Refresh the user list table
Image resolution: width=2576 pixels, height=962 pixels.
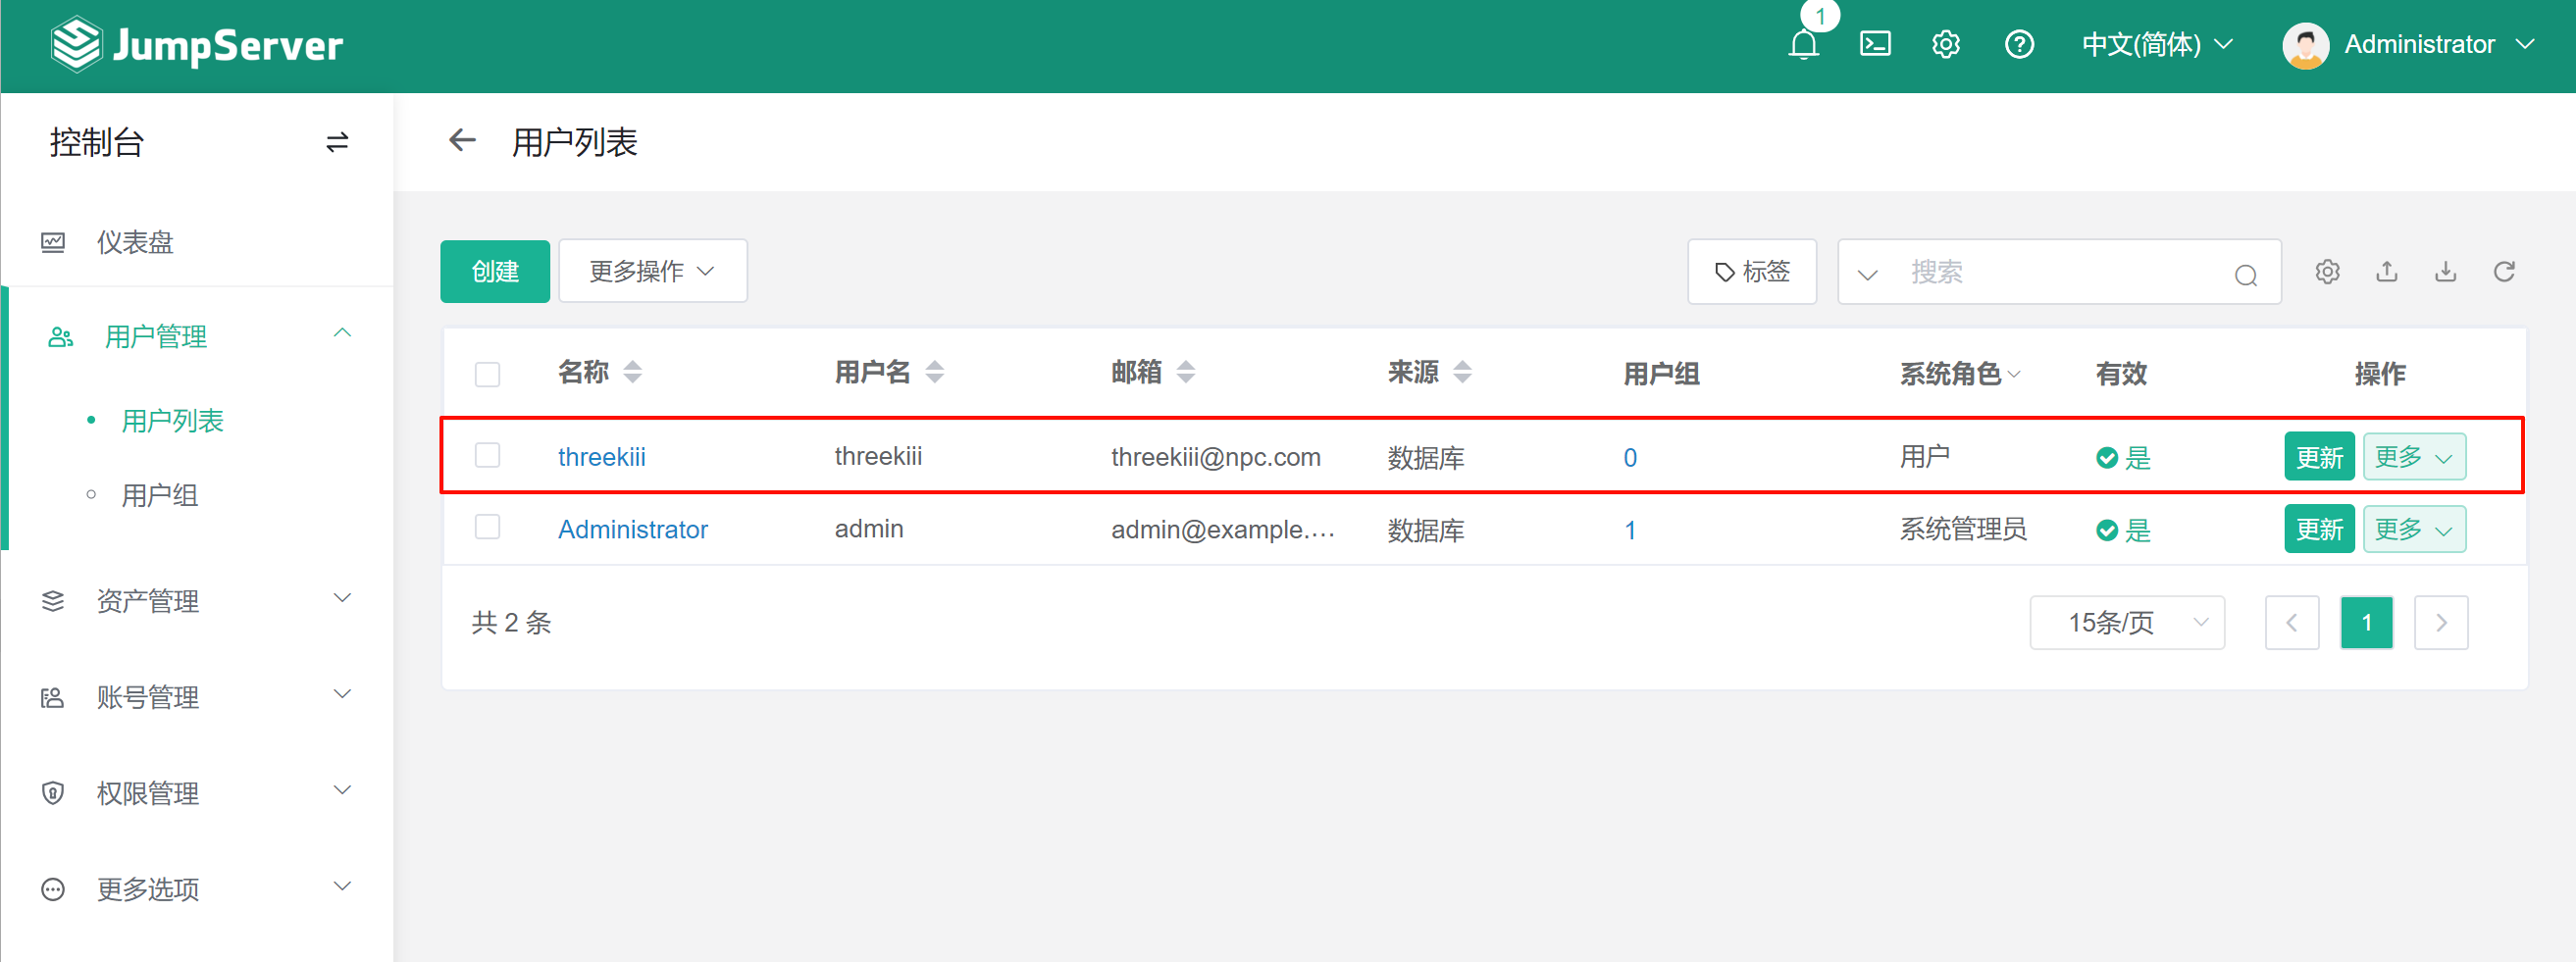[x=2504, y=272]
